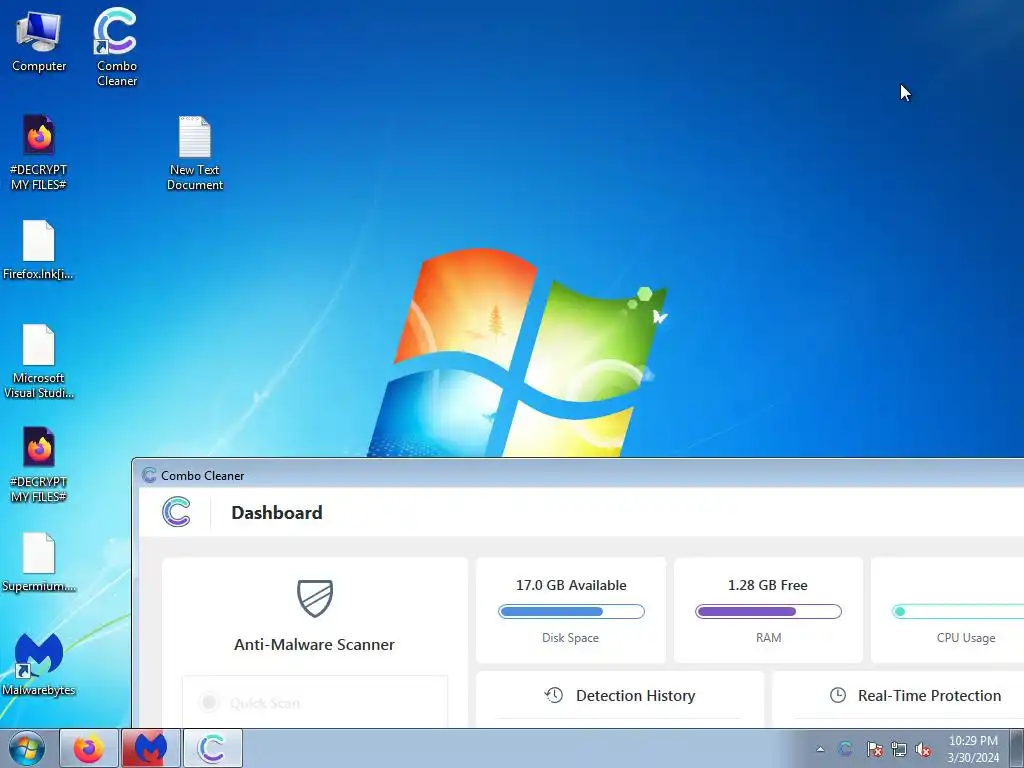Click the 17.0 GB Available text

click(x=571, y=585)
